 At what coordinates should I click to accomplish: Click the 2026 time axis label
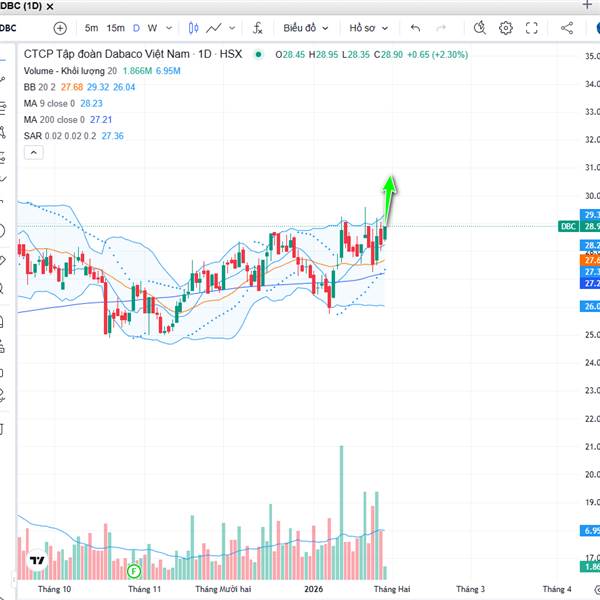tap(314, 589)
